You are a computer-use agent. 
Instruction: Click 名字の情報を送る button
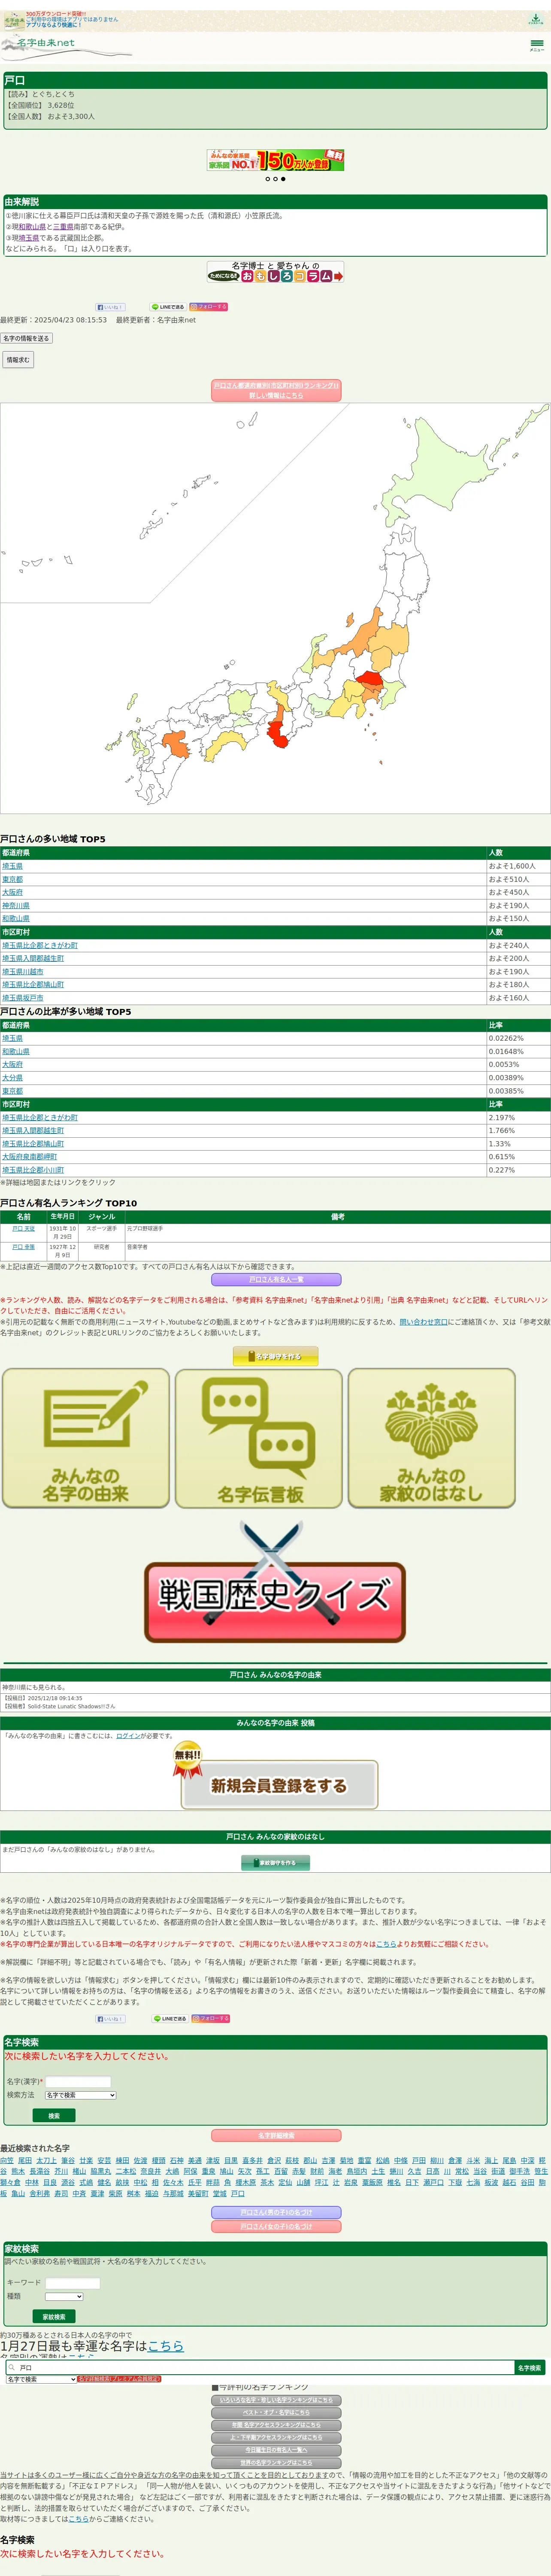(x=26, y=338)
